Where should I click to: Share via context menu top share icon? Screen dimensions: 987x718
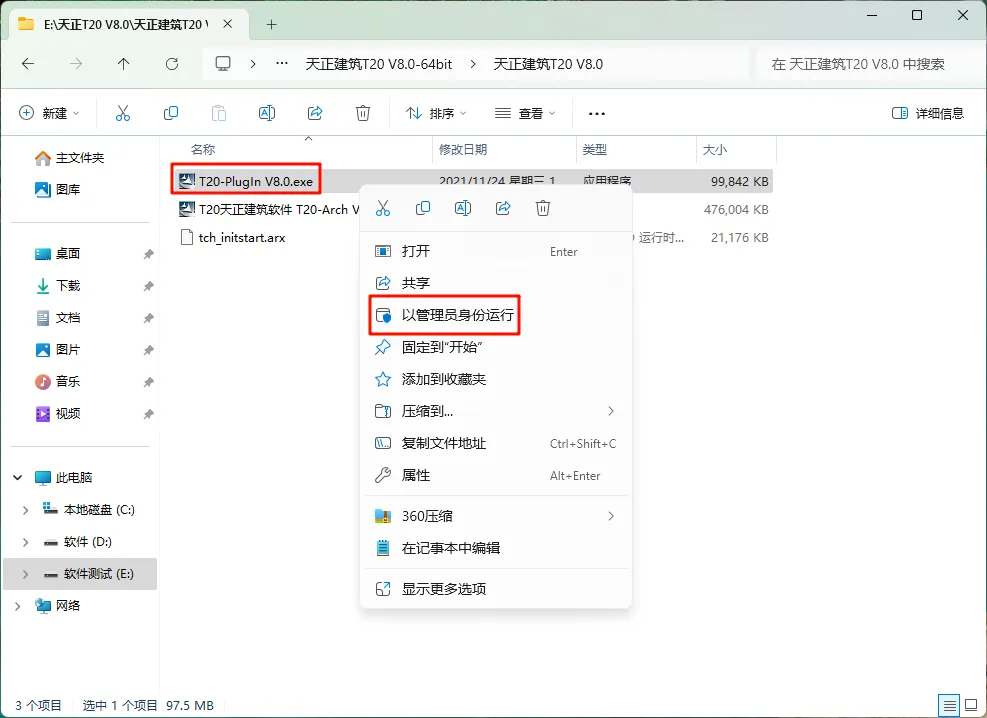tap(503, 208)
